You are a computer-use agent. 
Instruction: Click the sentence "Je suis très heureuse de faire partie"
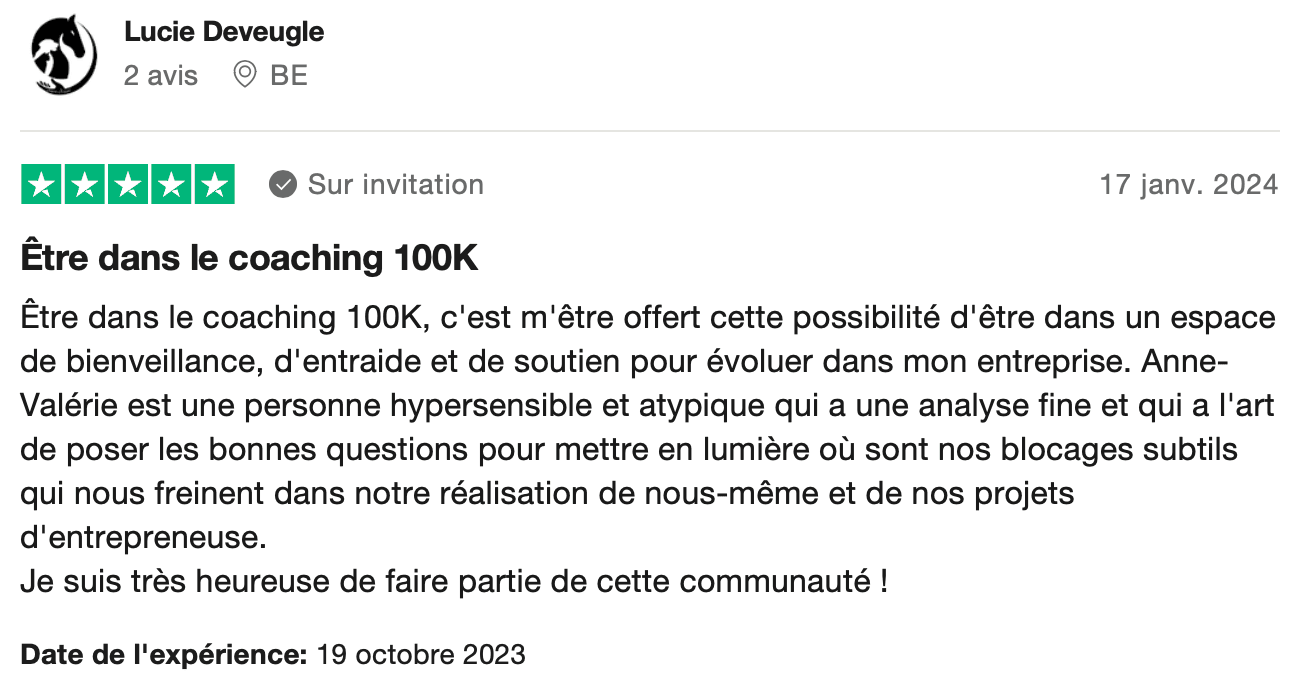tap(454, 581)
